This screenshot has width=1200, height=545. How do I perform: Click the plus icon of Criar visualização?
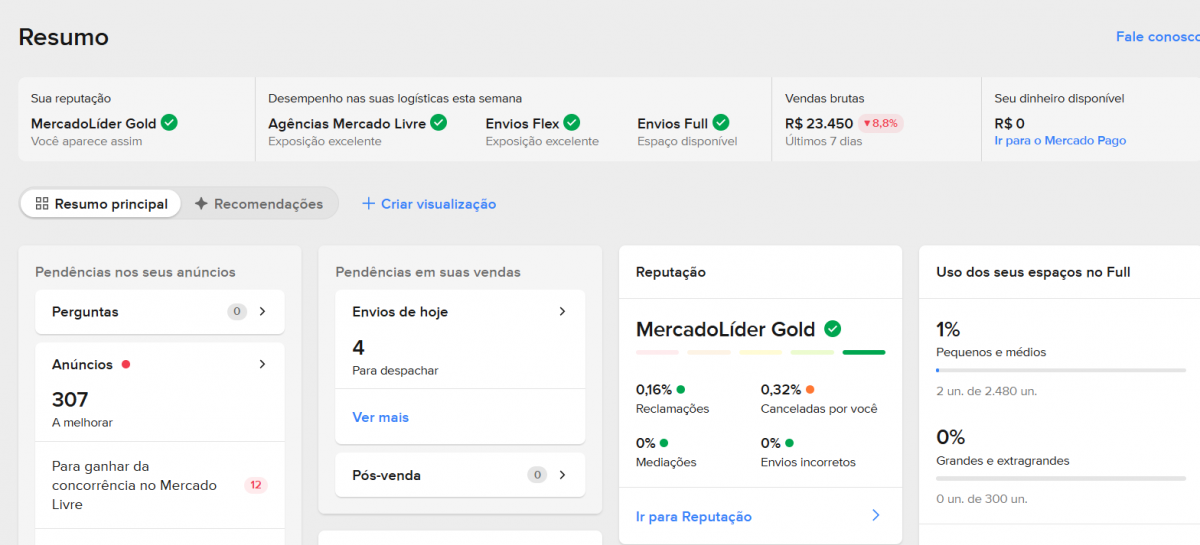368,204
